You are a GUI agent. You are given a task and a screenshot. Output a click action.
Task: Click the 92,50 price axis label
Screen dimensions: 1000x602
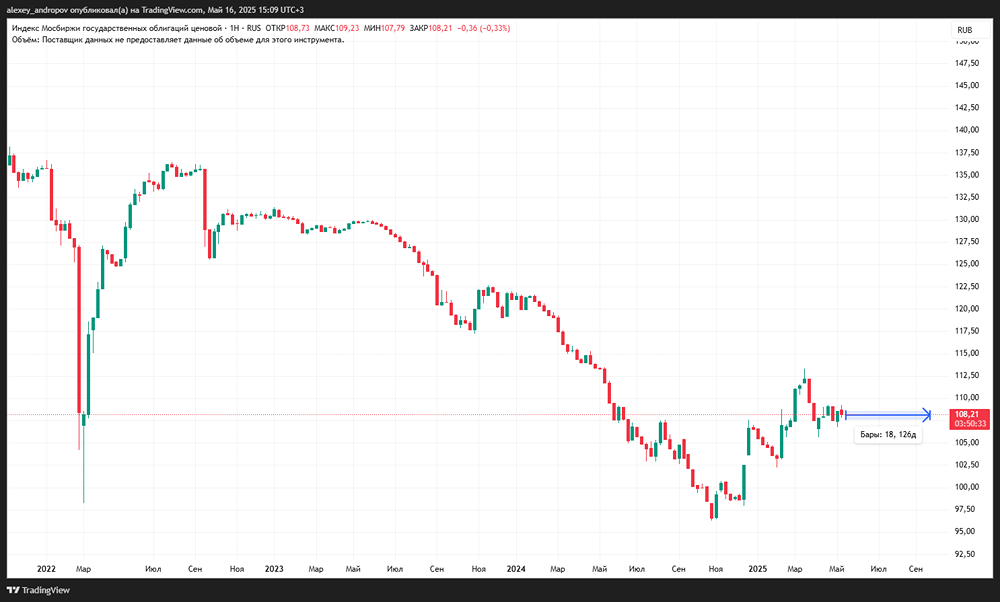[967, 554]
